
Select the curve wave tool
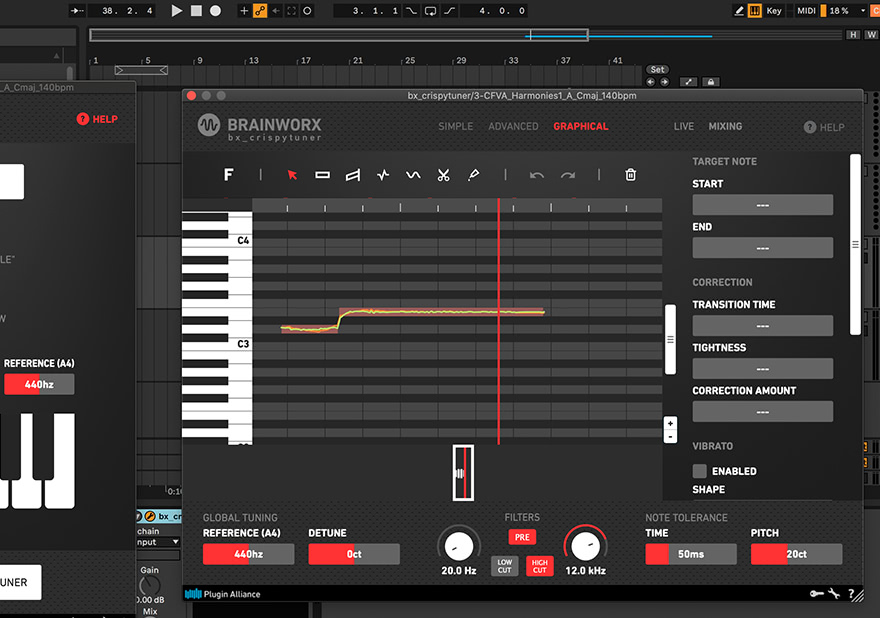click(413, 175)
